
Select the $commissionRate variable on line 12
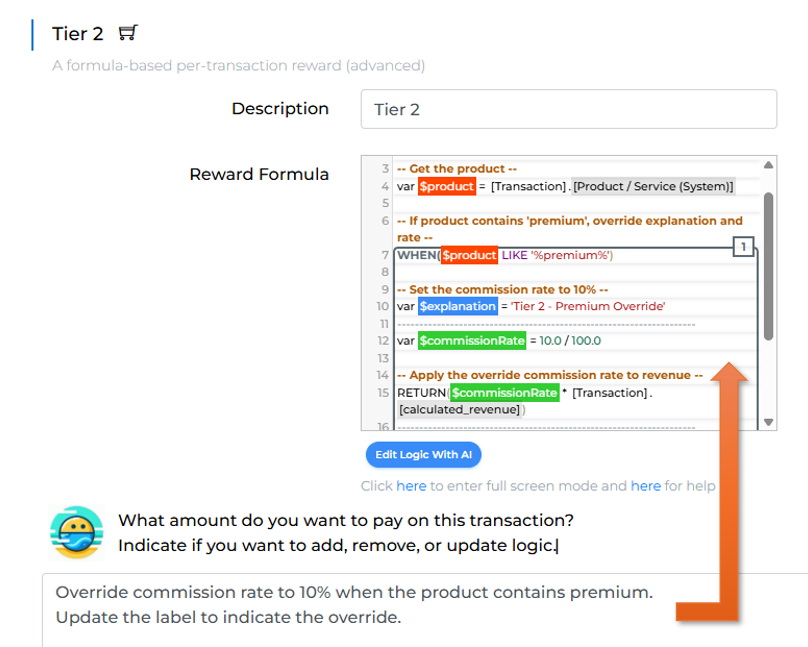point(472,340)
